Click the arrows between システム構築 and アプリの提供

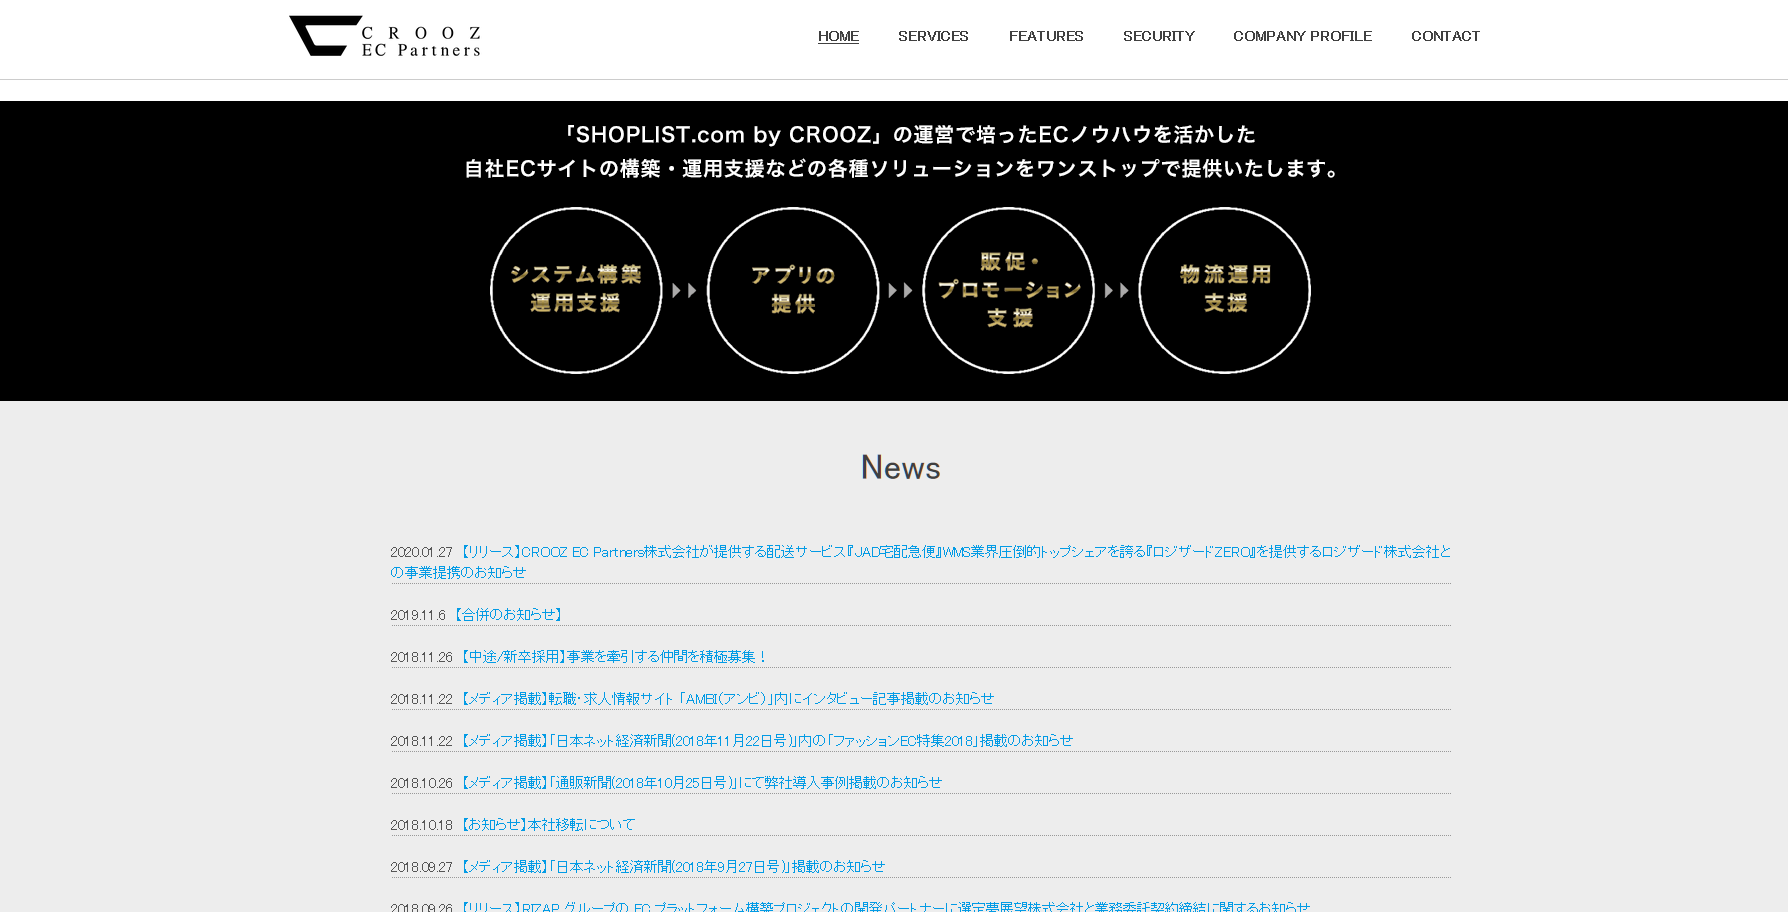[684, 290]
